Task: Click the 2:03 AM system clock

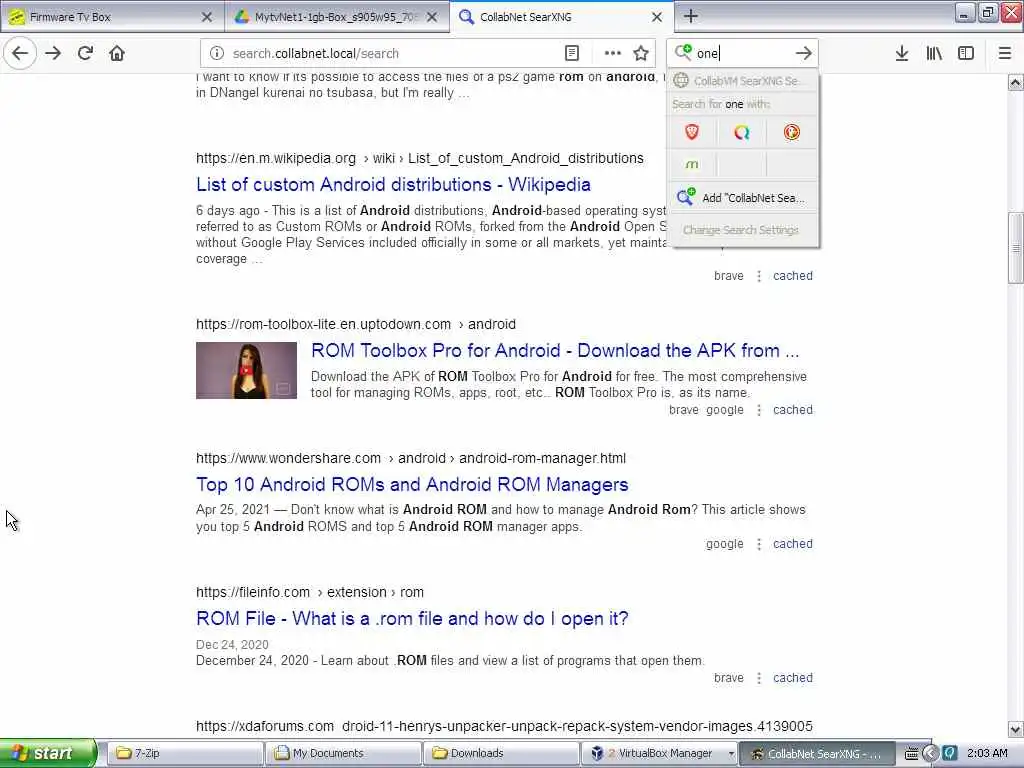Action: click(987, 753)
